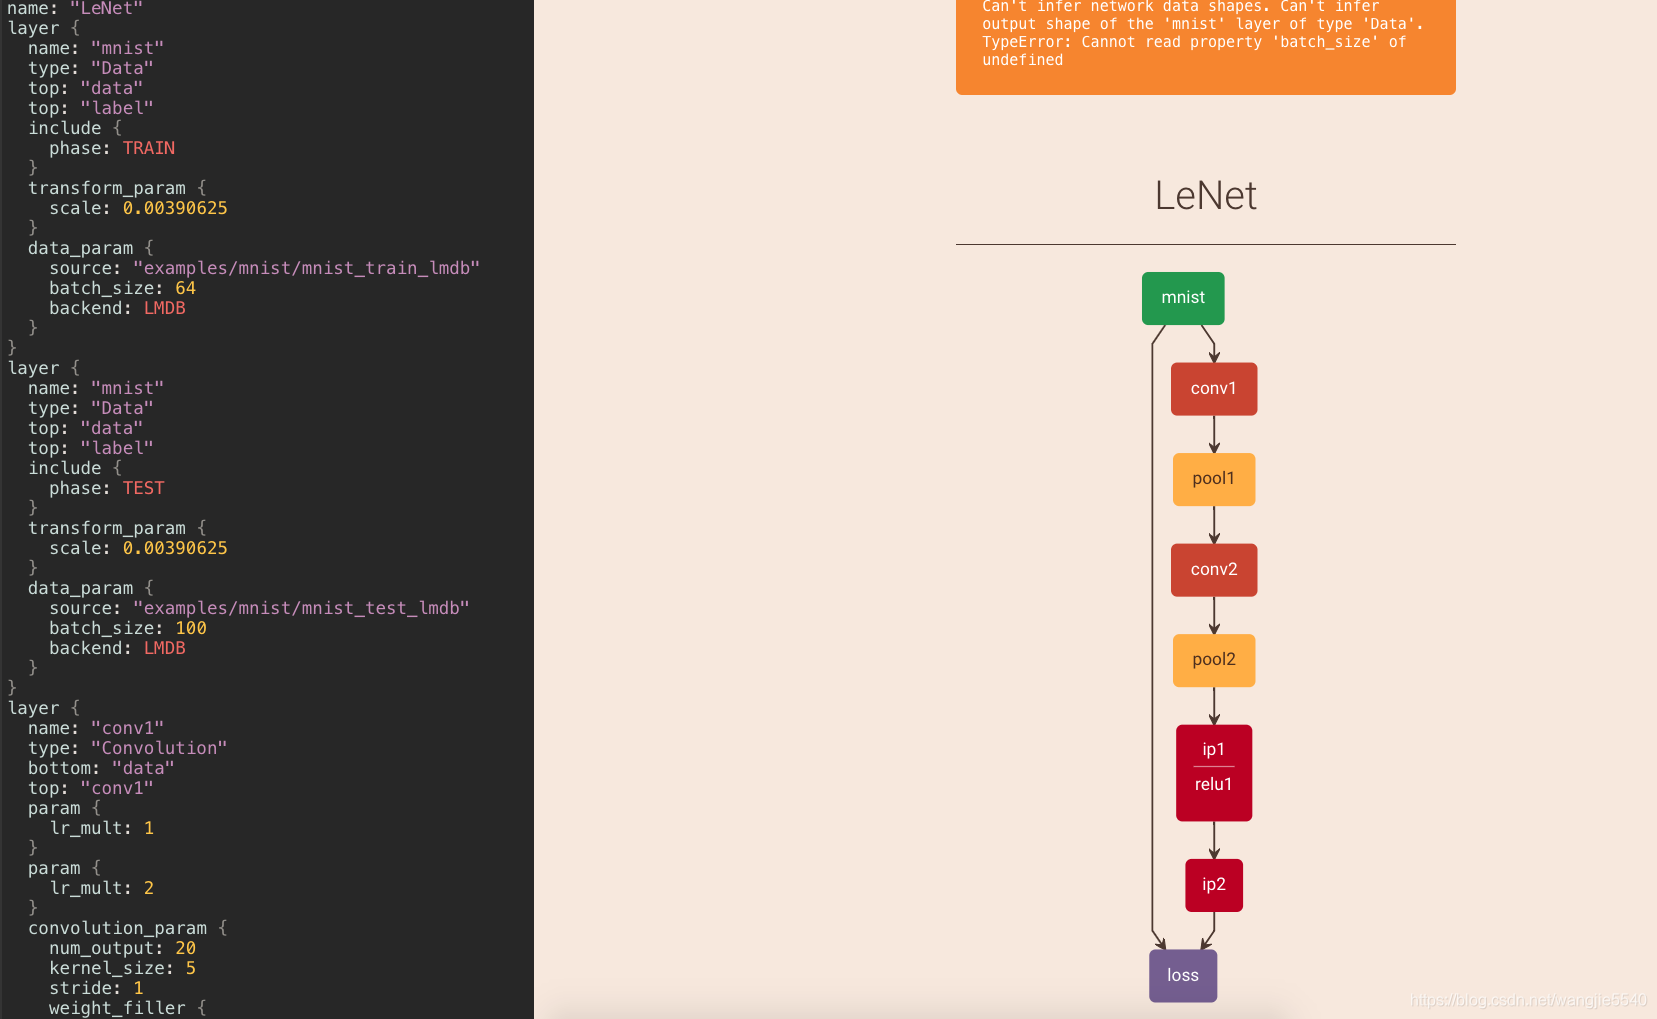Click the mnist_test_lmdb source string
The width and height of the screenshot is (1657, 1019).
coord(302,608)
